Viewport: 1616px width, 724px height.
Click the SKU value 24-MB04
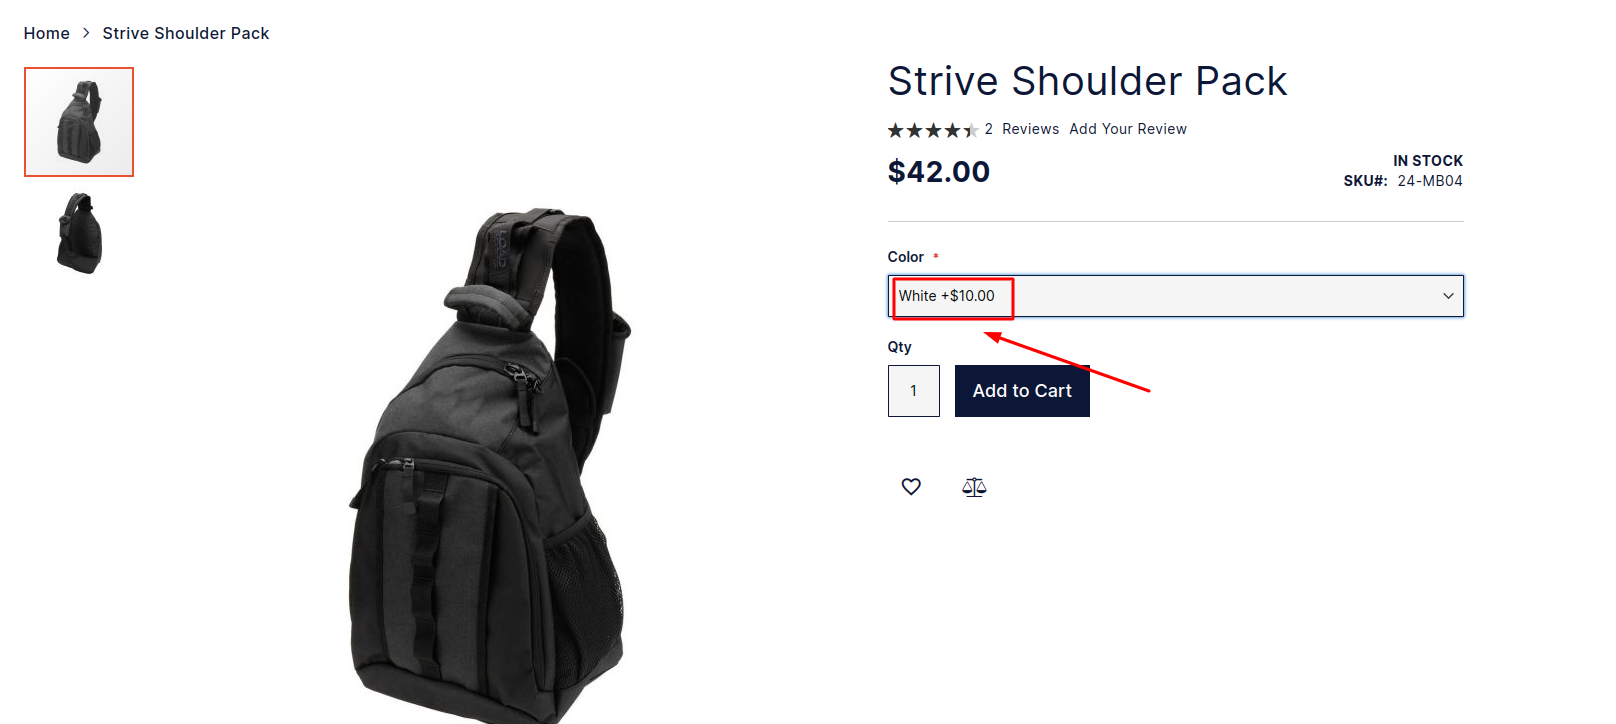[1430, 181]
